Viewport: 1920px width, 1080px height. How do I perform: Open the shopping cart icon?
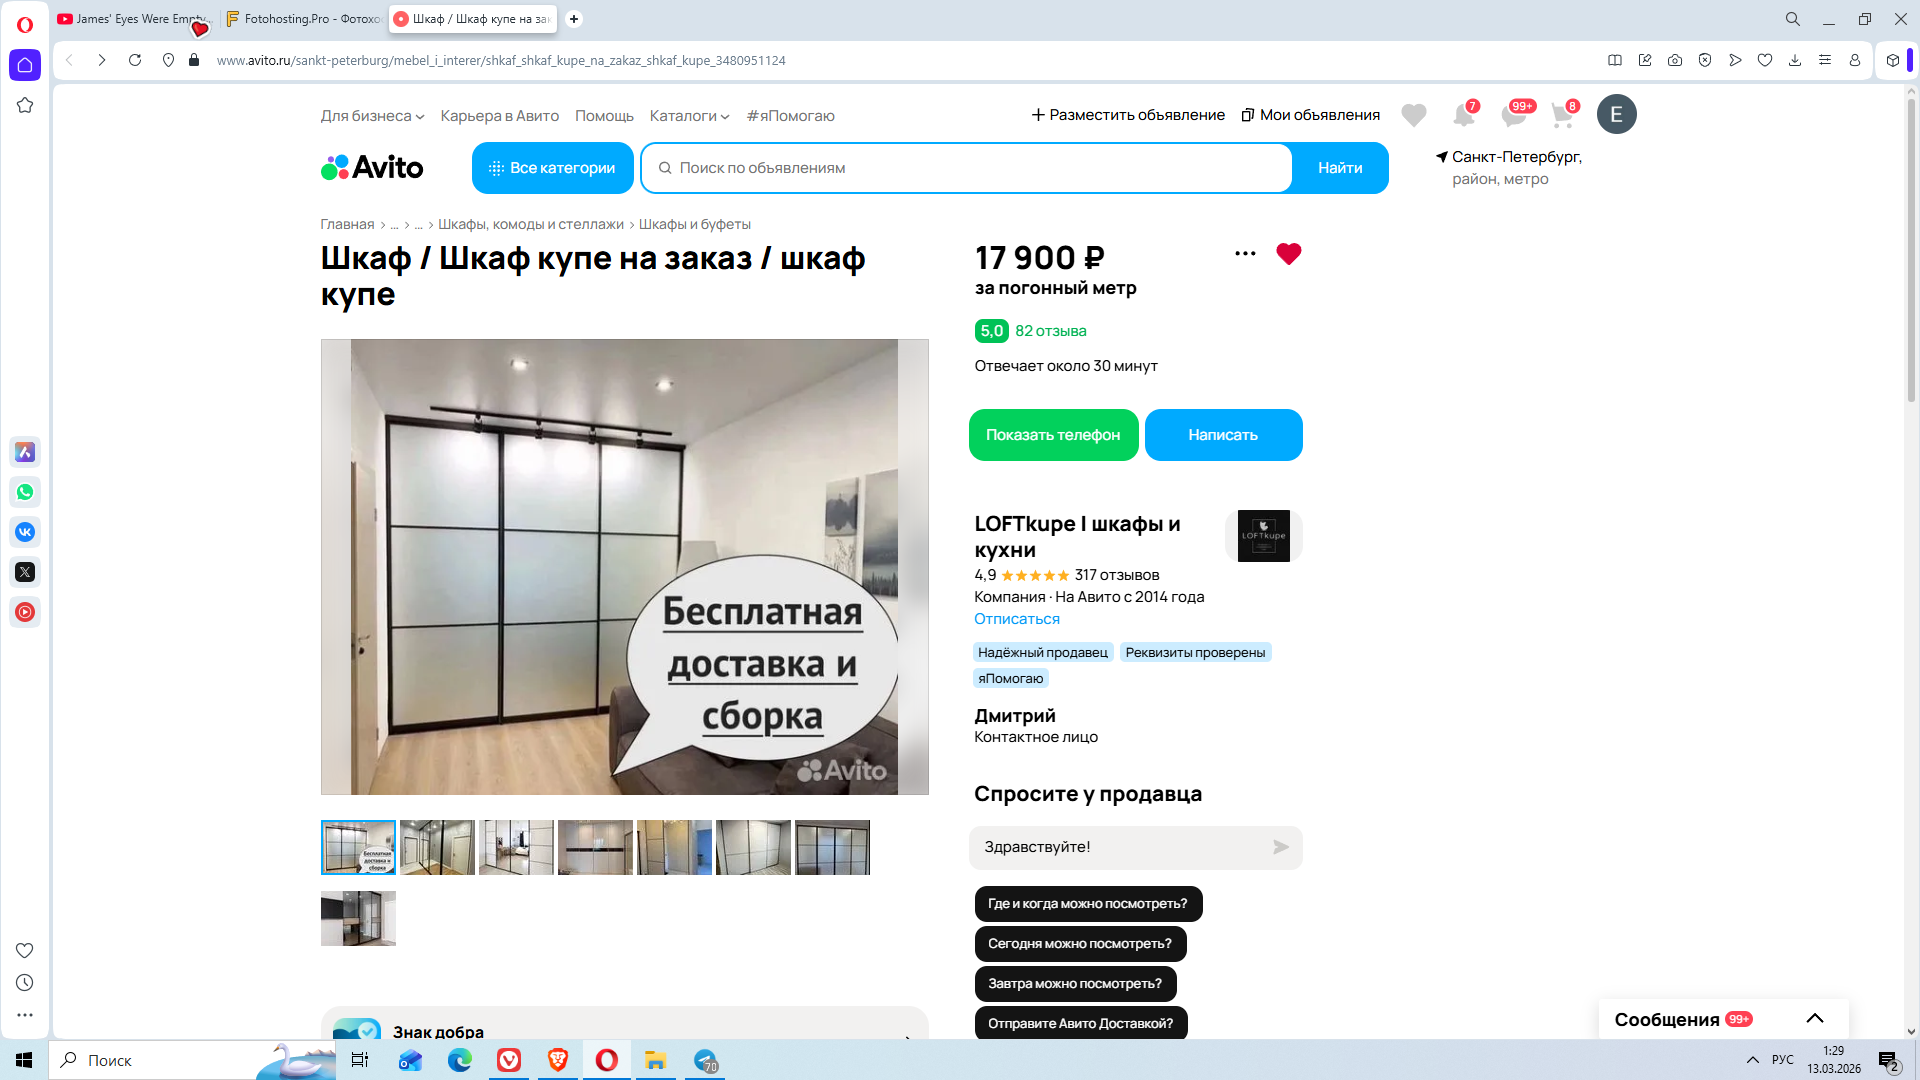[x=1562, y=115]
